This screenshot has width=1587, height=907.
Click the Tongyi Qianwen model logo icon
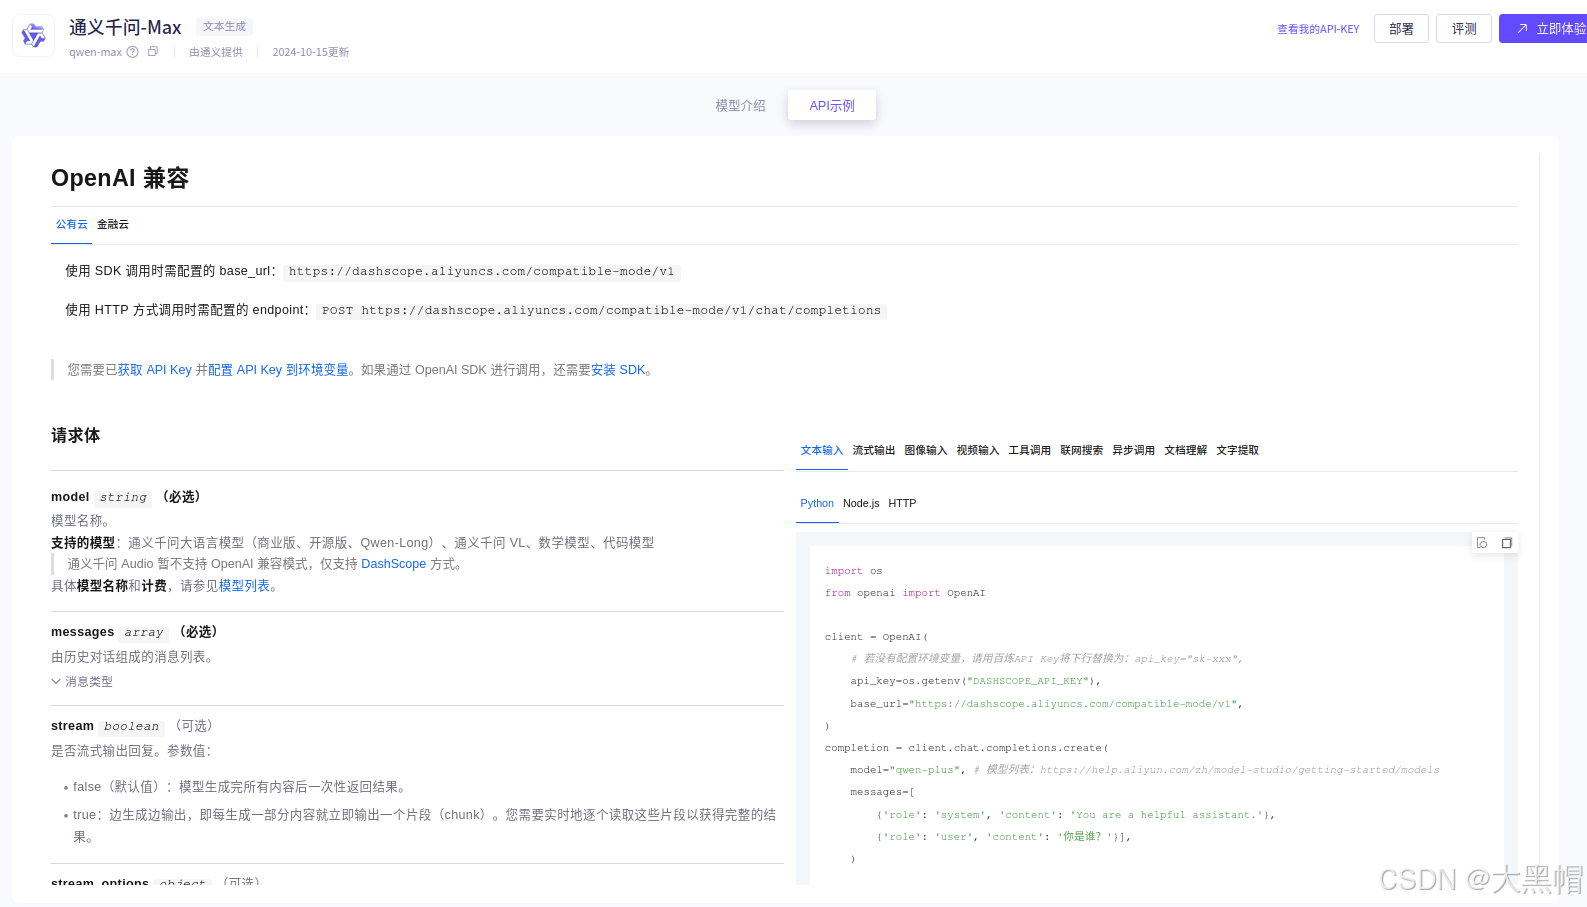tap(33, 36)
